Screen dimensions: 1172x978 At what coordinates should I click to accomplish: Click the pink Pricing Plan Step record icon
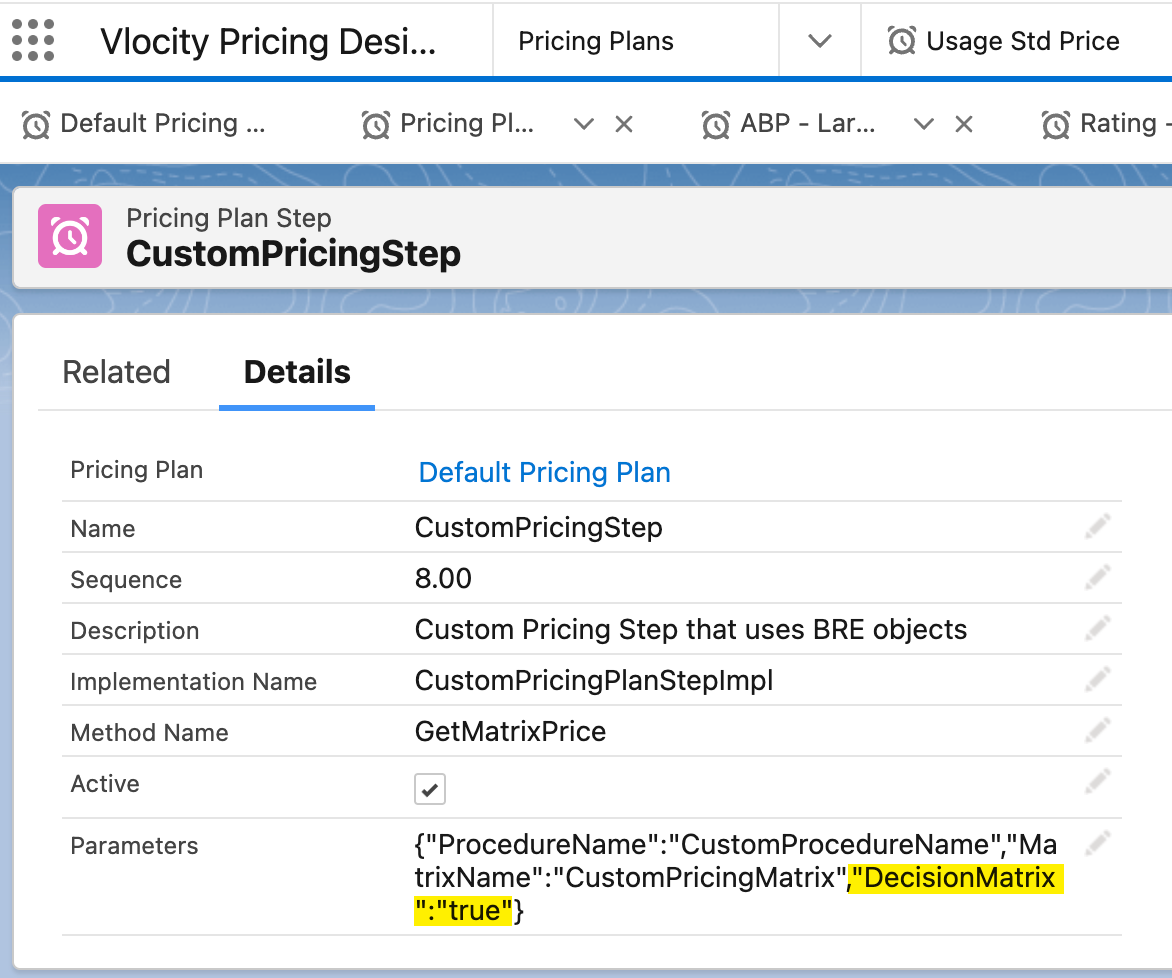point(70,236)
